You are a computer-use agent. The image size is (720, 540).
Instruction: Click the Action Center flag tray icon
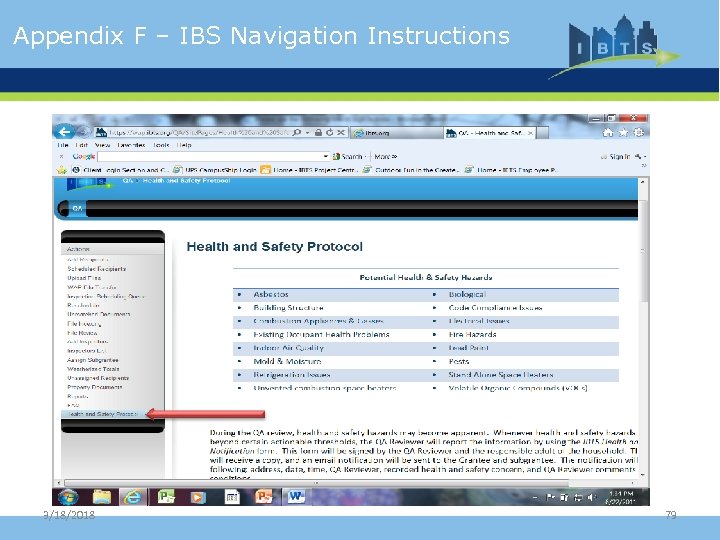[x=550, y=497]
